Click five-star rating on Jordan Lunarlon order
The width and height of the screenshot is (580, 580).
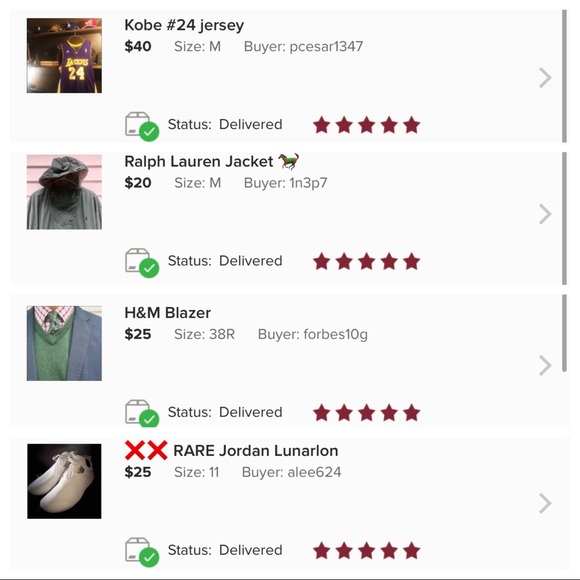(x=367, y=551)
